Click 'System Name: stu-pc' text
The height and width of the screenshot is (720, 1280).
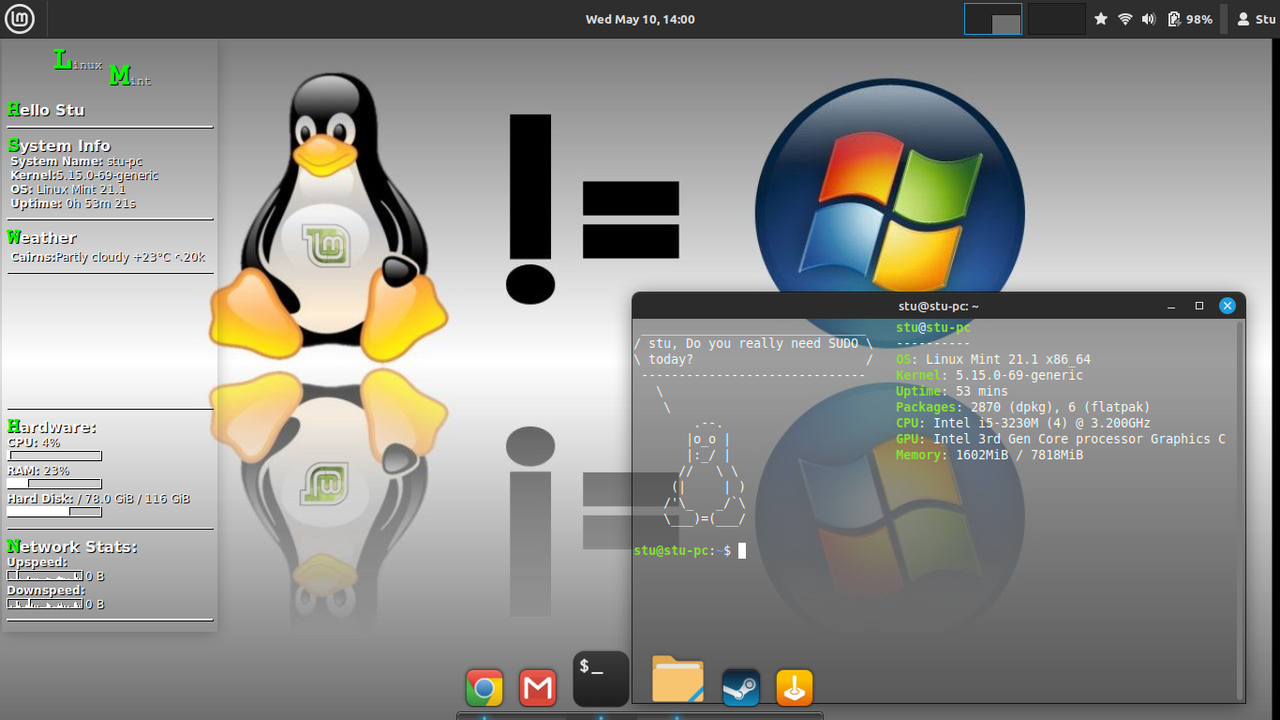pos(76,161)
